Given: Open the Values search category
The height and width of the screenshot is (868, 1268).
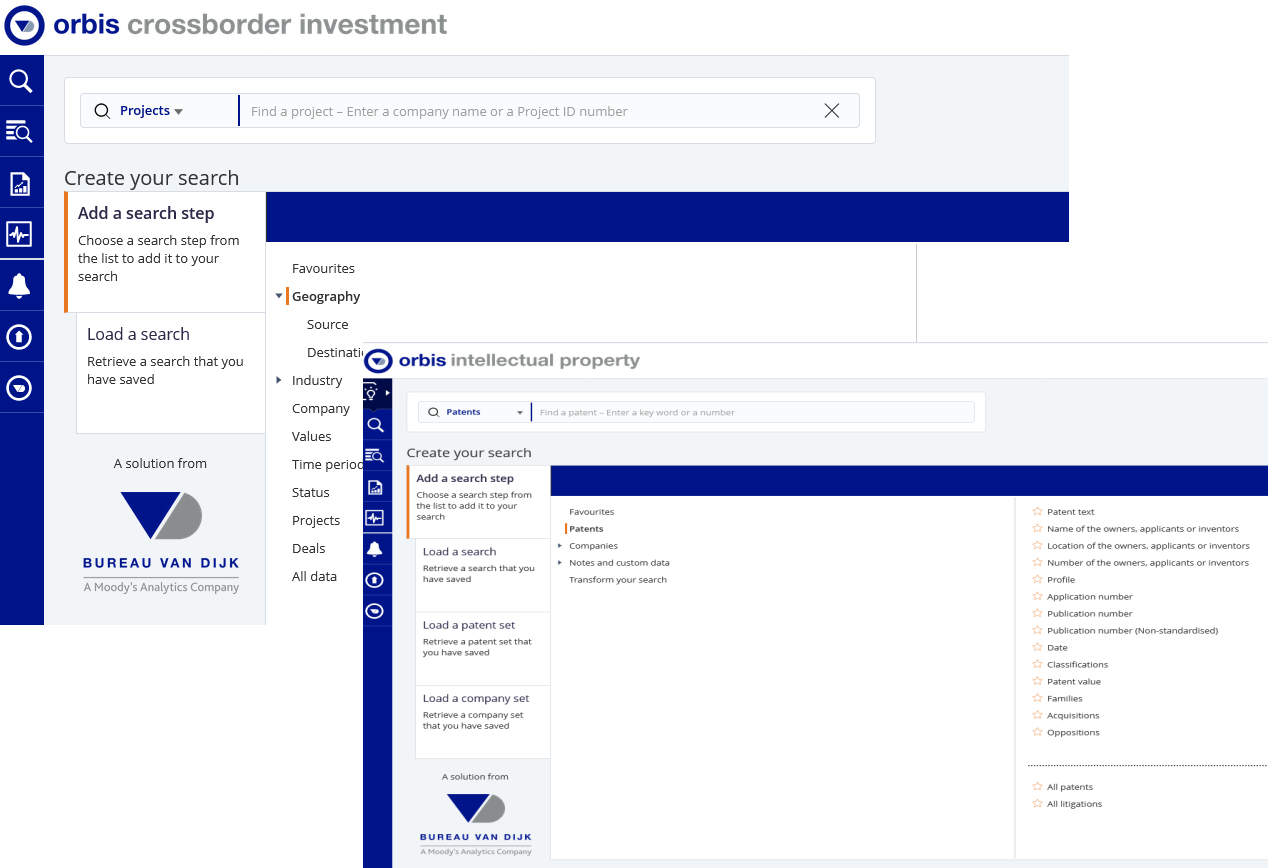Looking at the screenshot, I should (312, 437).
